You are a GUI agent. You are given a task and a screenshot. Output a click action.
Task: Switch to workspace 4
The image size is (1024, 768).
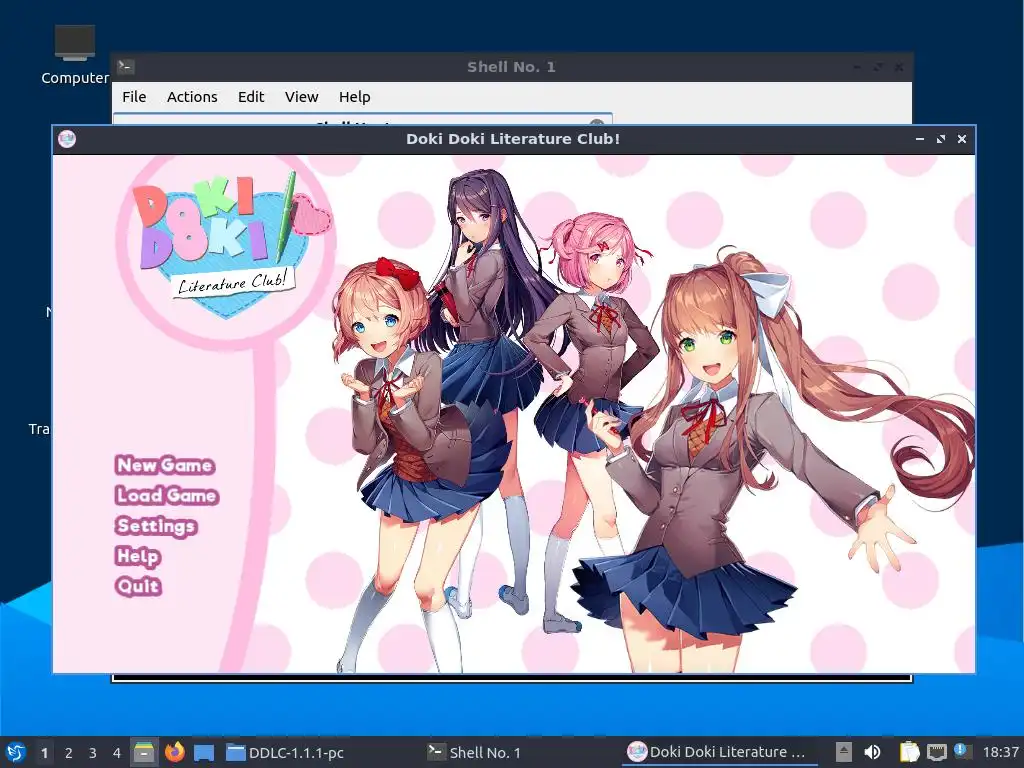[x=116, y=752]
